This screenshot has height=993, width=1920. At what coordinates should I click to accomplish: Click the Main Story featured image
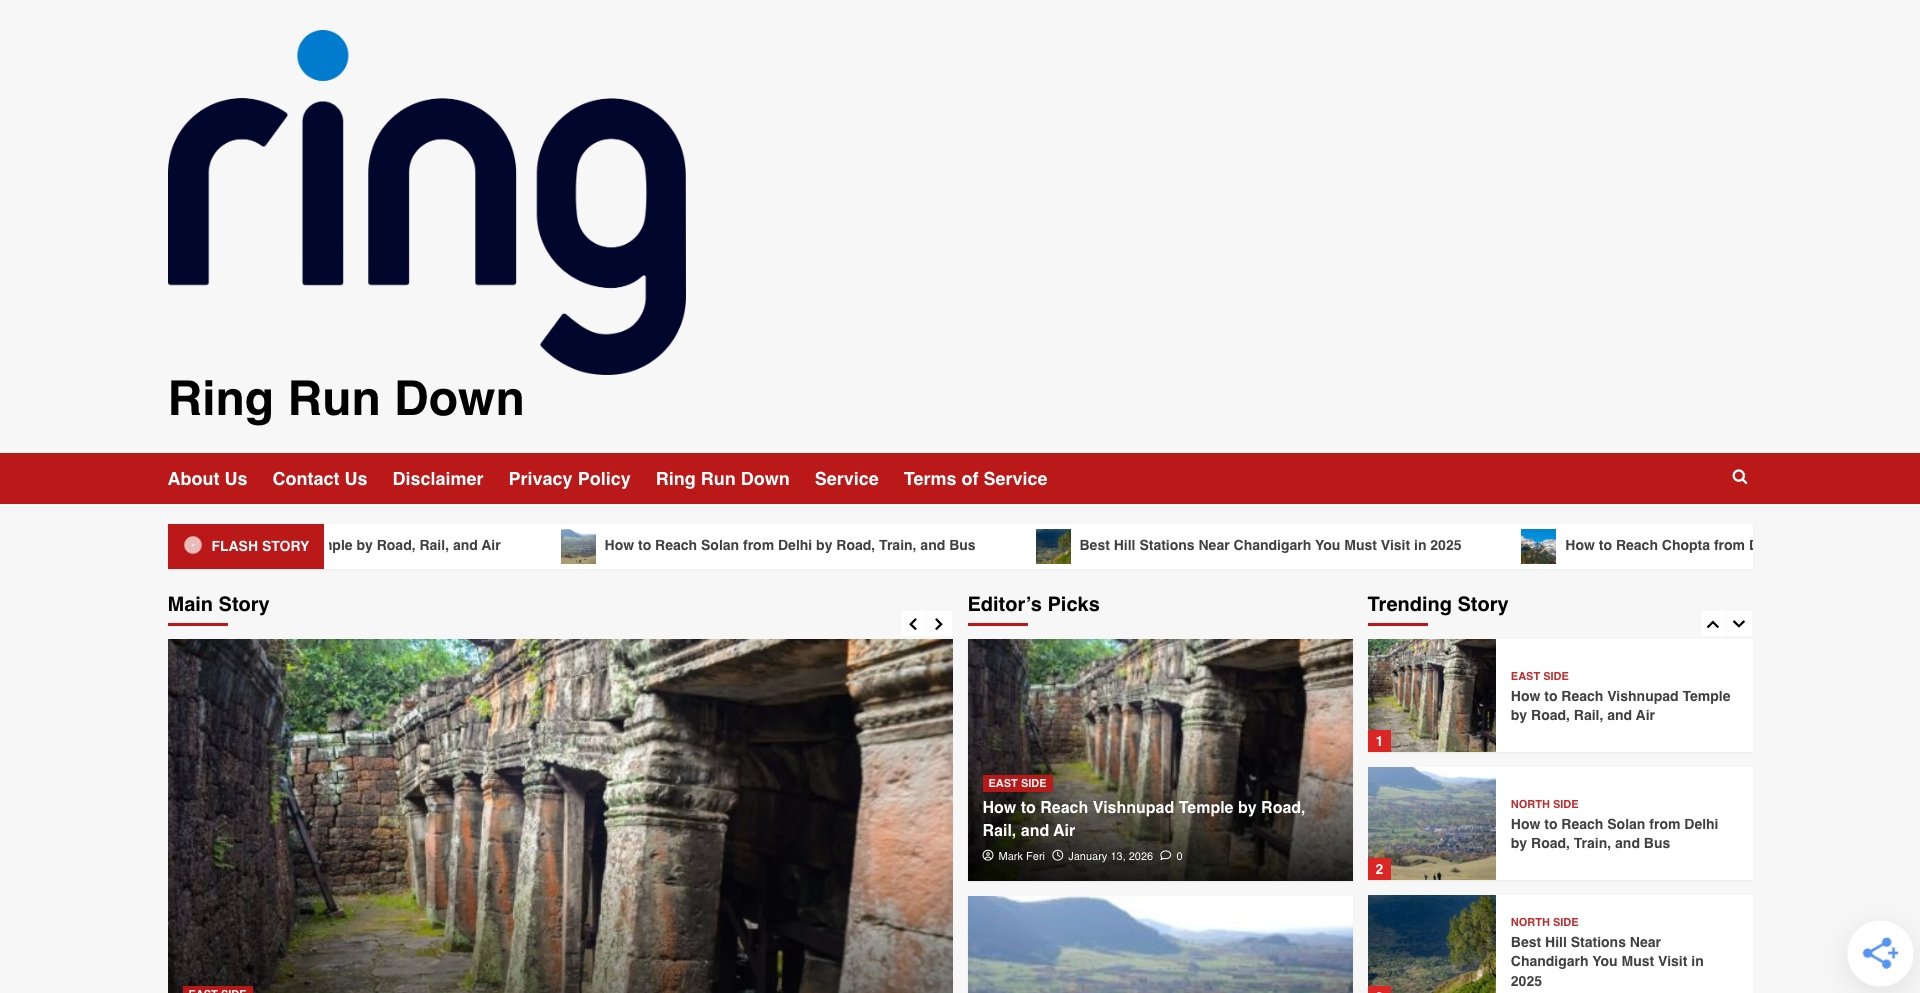[x=560, y=815]
